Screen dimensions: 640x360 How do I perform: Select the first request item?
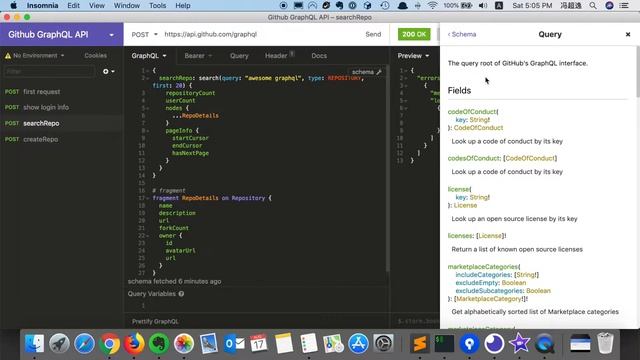[x=61, y=92]
